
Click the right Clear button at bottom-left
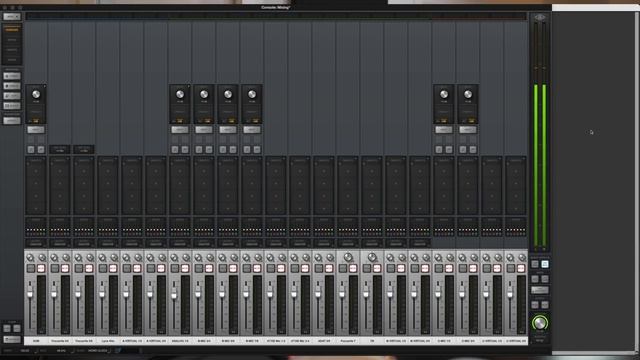tap(17, 328)
